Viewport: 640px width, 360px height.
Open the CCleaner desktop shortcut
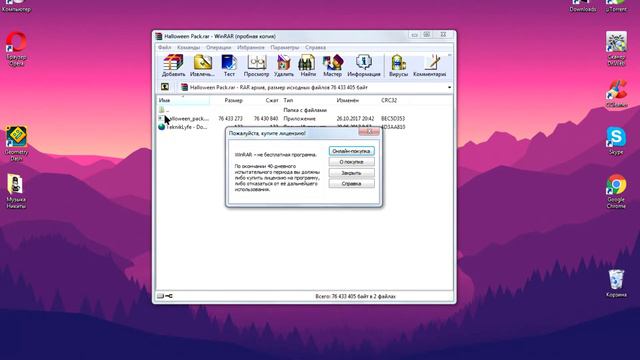[x=616, y=93]
